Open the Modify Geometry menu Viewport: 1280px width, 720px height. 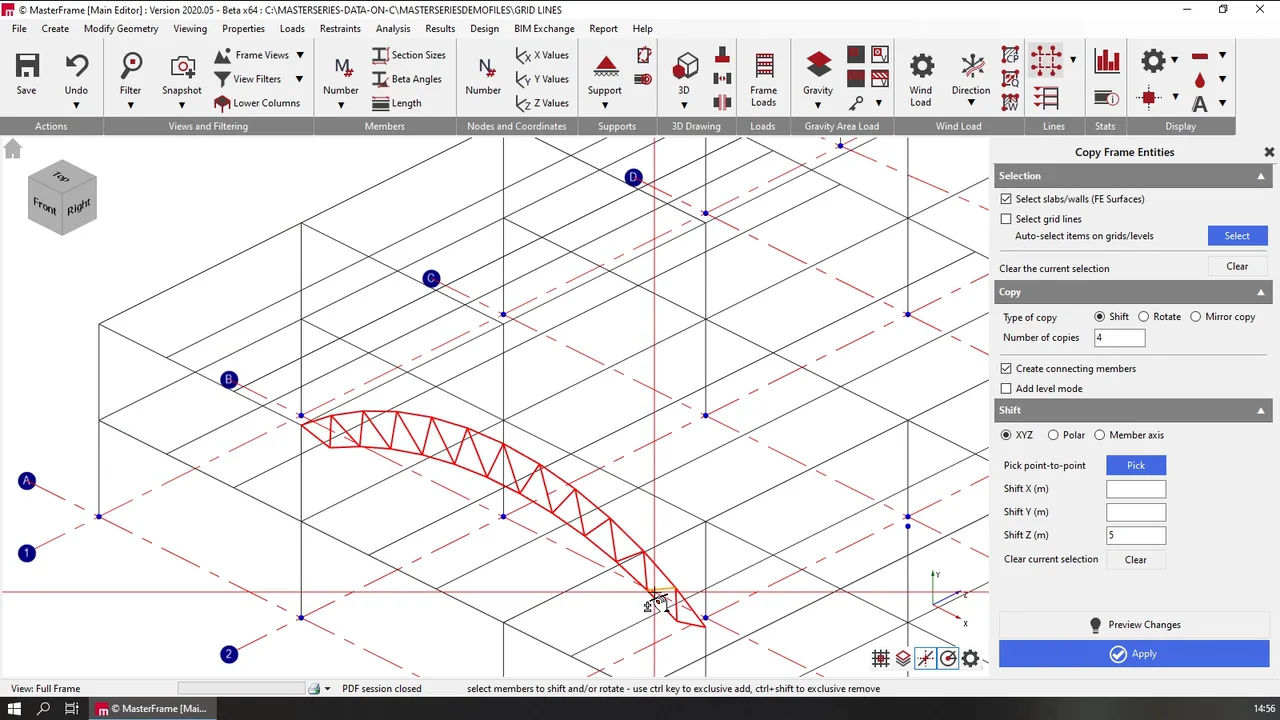[x=121, y=29]
